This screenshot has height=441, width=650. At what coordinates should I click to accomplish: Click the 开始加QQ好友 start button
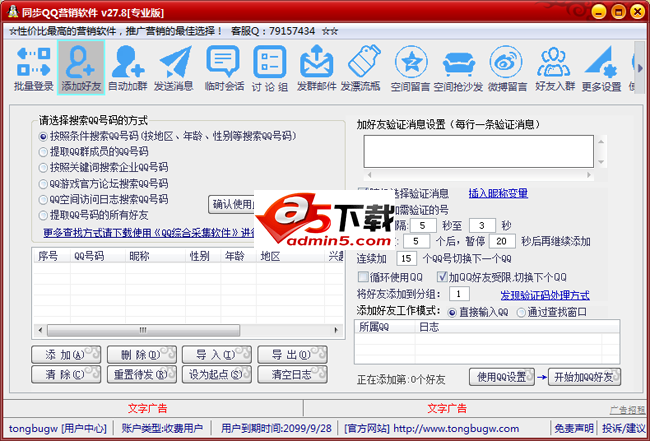[x=585, y=377]
